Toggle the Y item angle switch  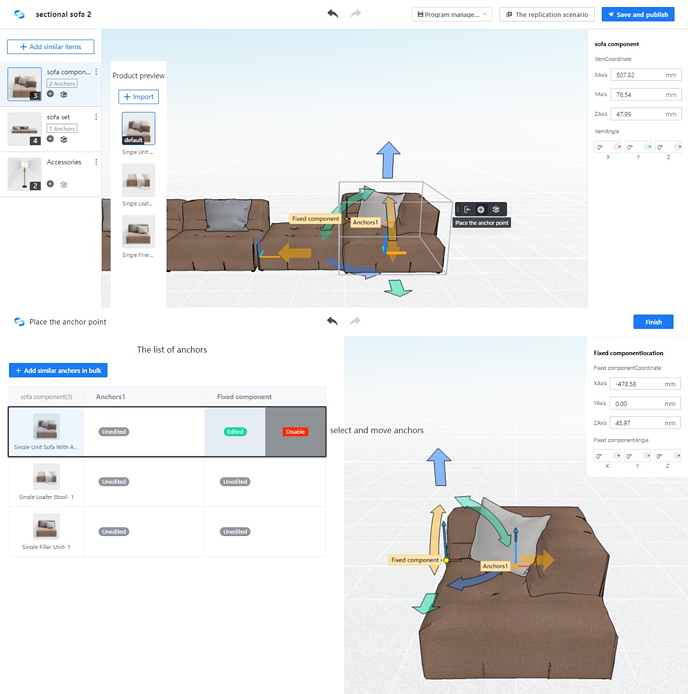click(x=647, y=147)
